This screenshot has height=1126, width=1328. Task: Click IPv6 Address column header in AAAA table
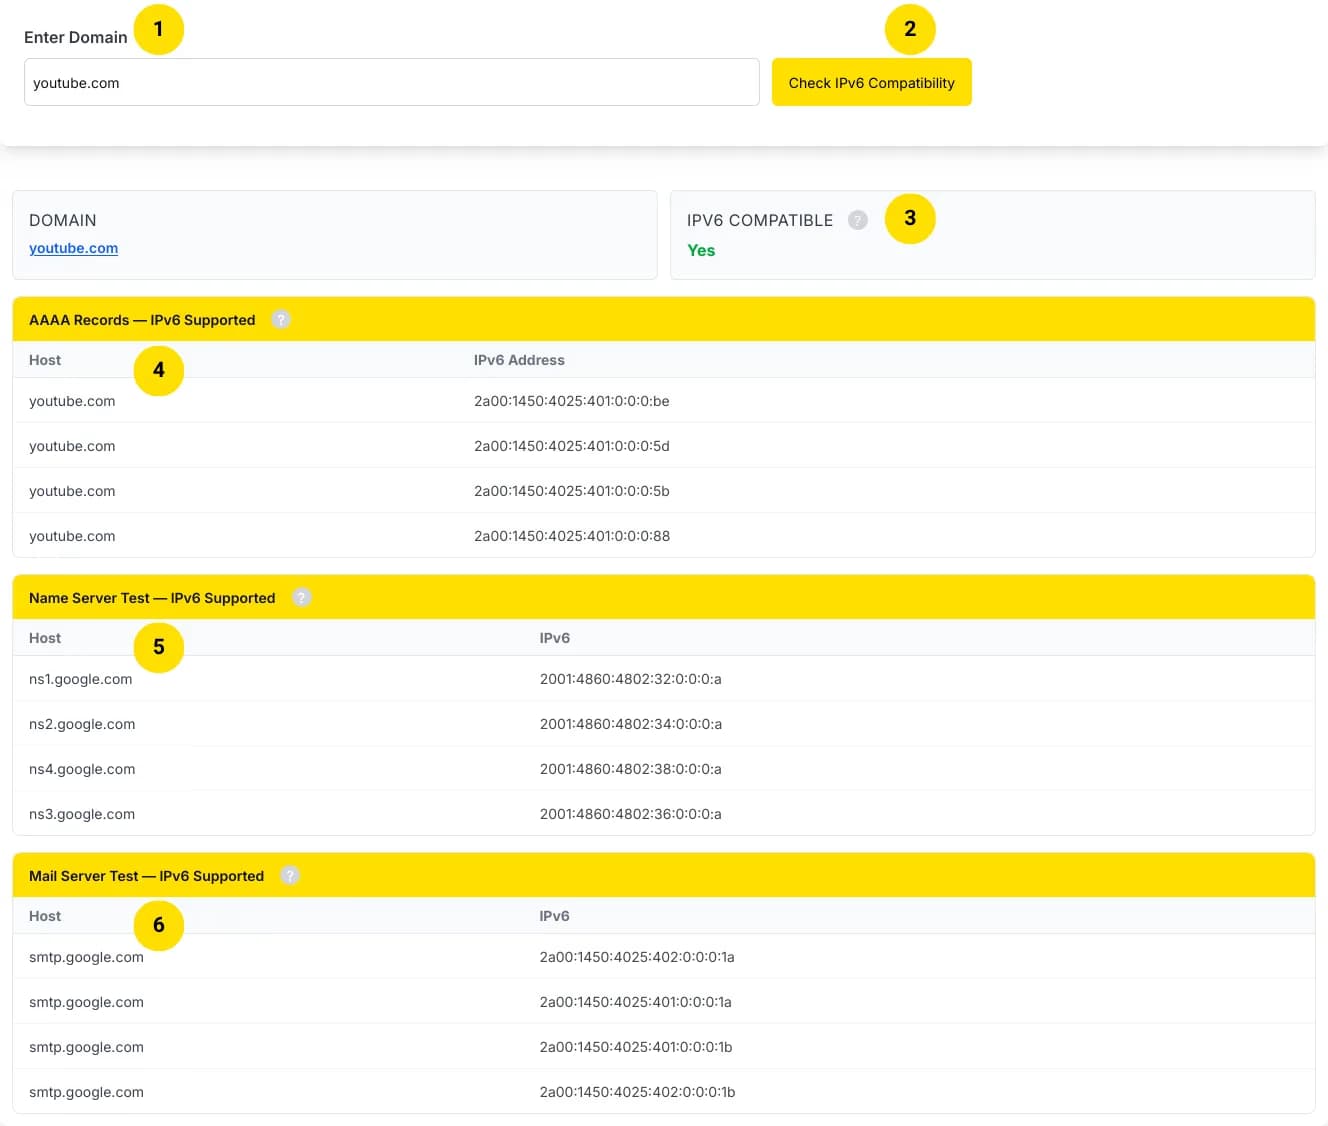pos(519,360)
